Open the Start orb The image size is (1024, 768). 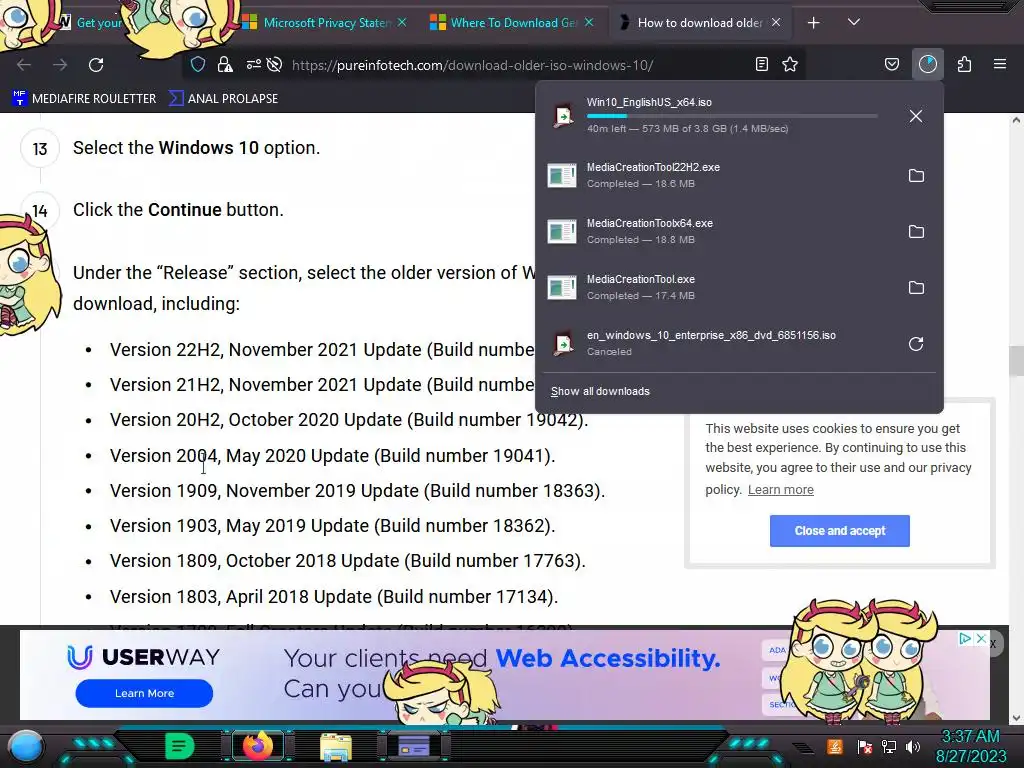[26, 746]
